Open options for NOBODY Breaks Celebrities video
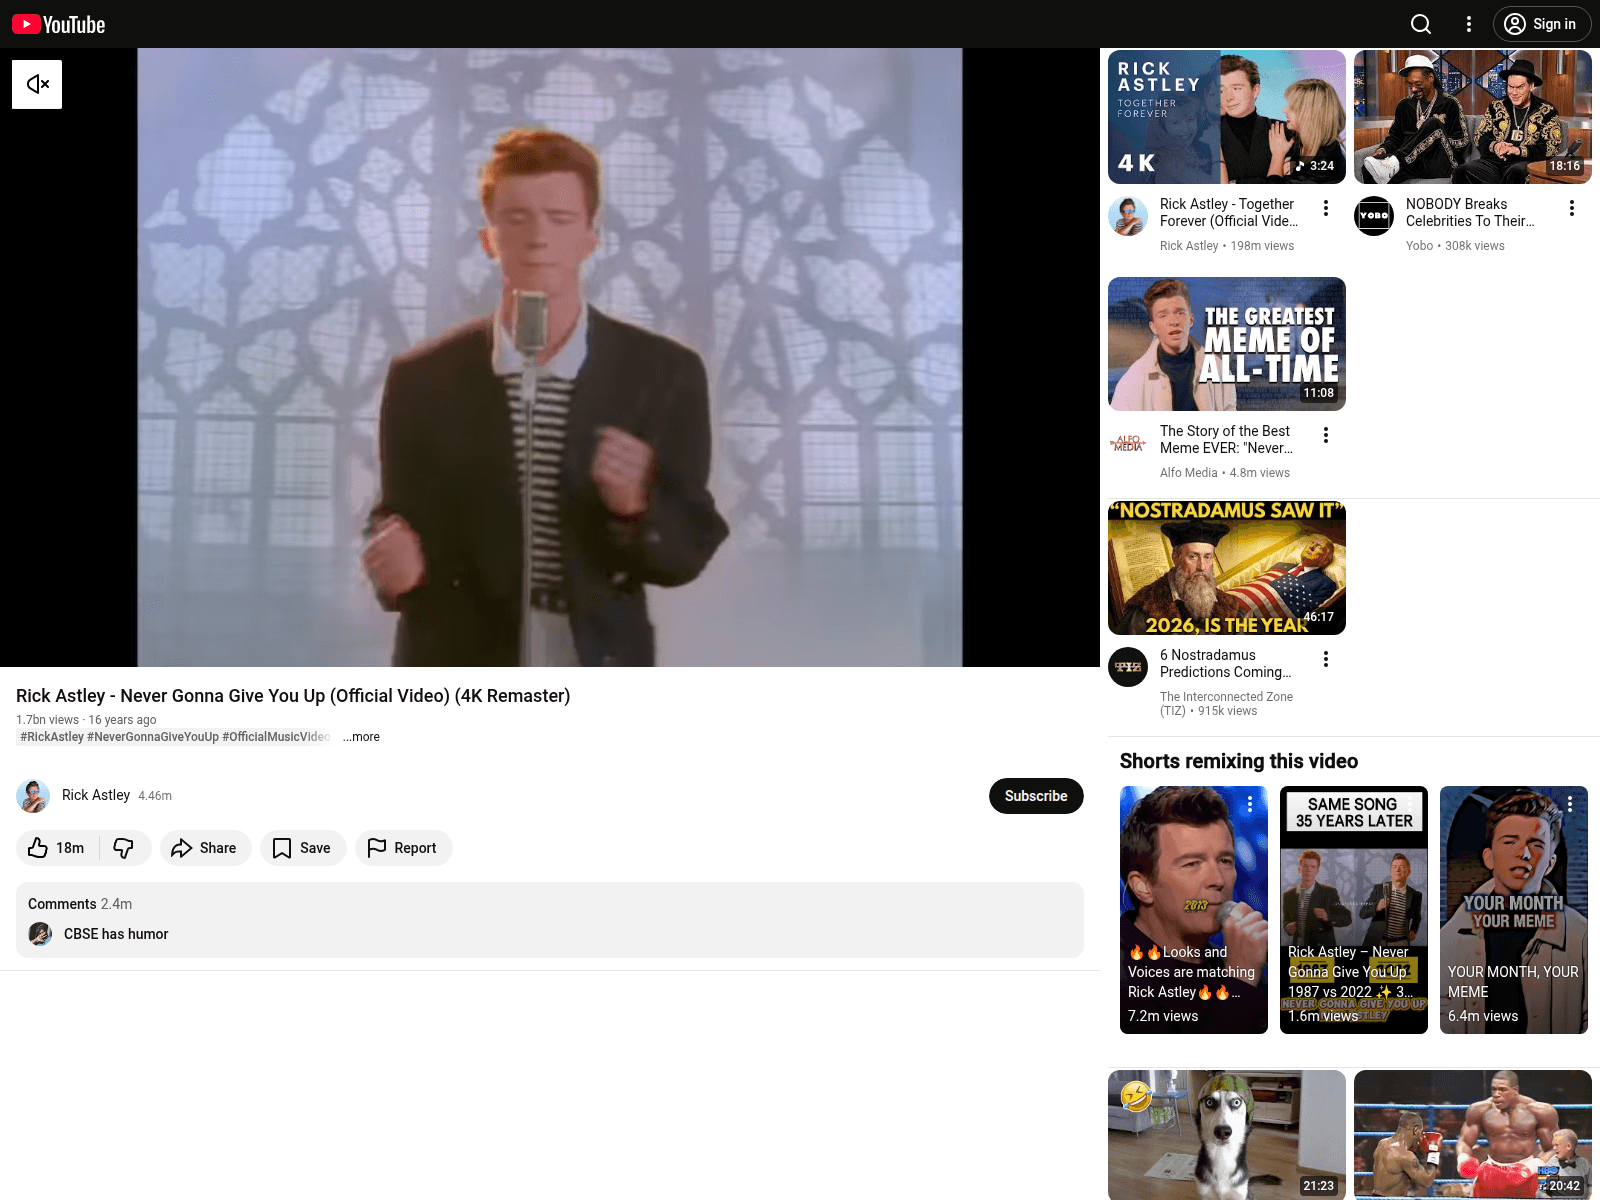This screenshot has height=1200, width=1600. [1571, 208]
